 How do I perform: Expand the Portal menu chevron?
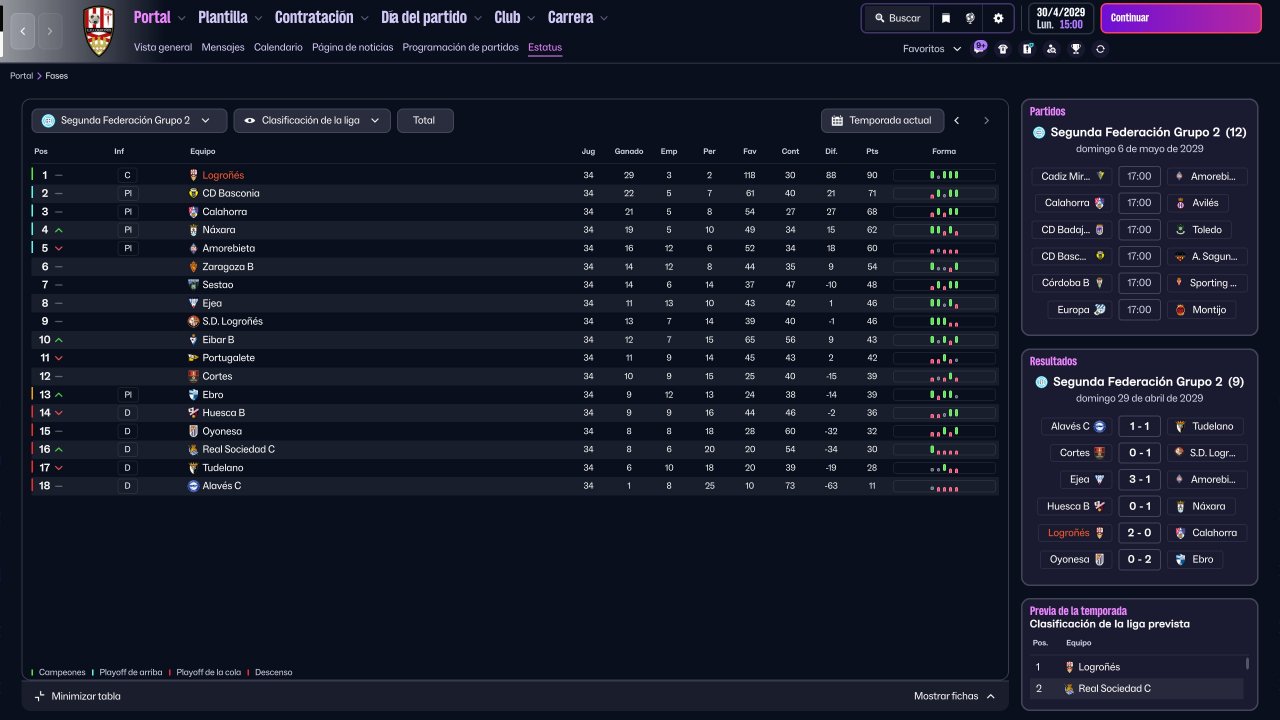(181, 18)
